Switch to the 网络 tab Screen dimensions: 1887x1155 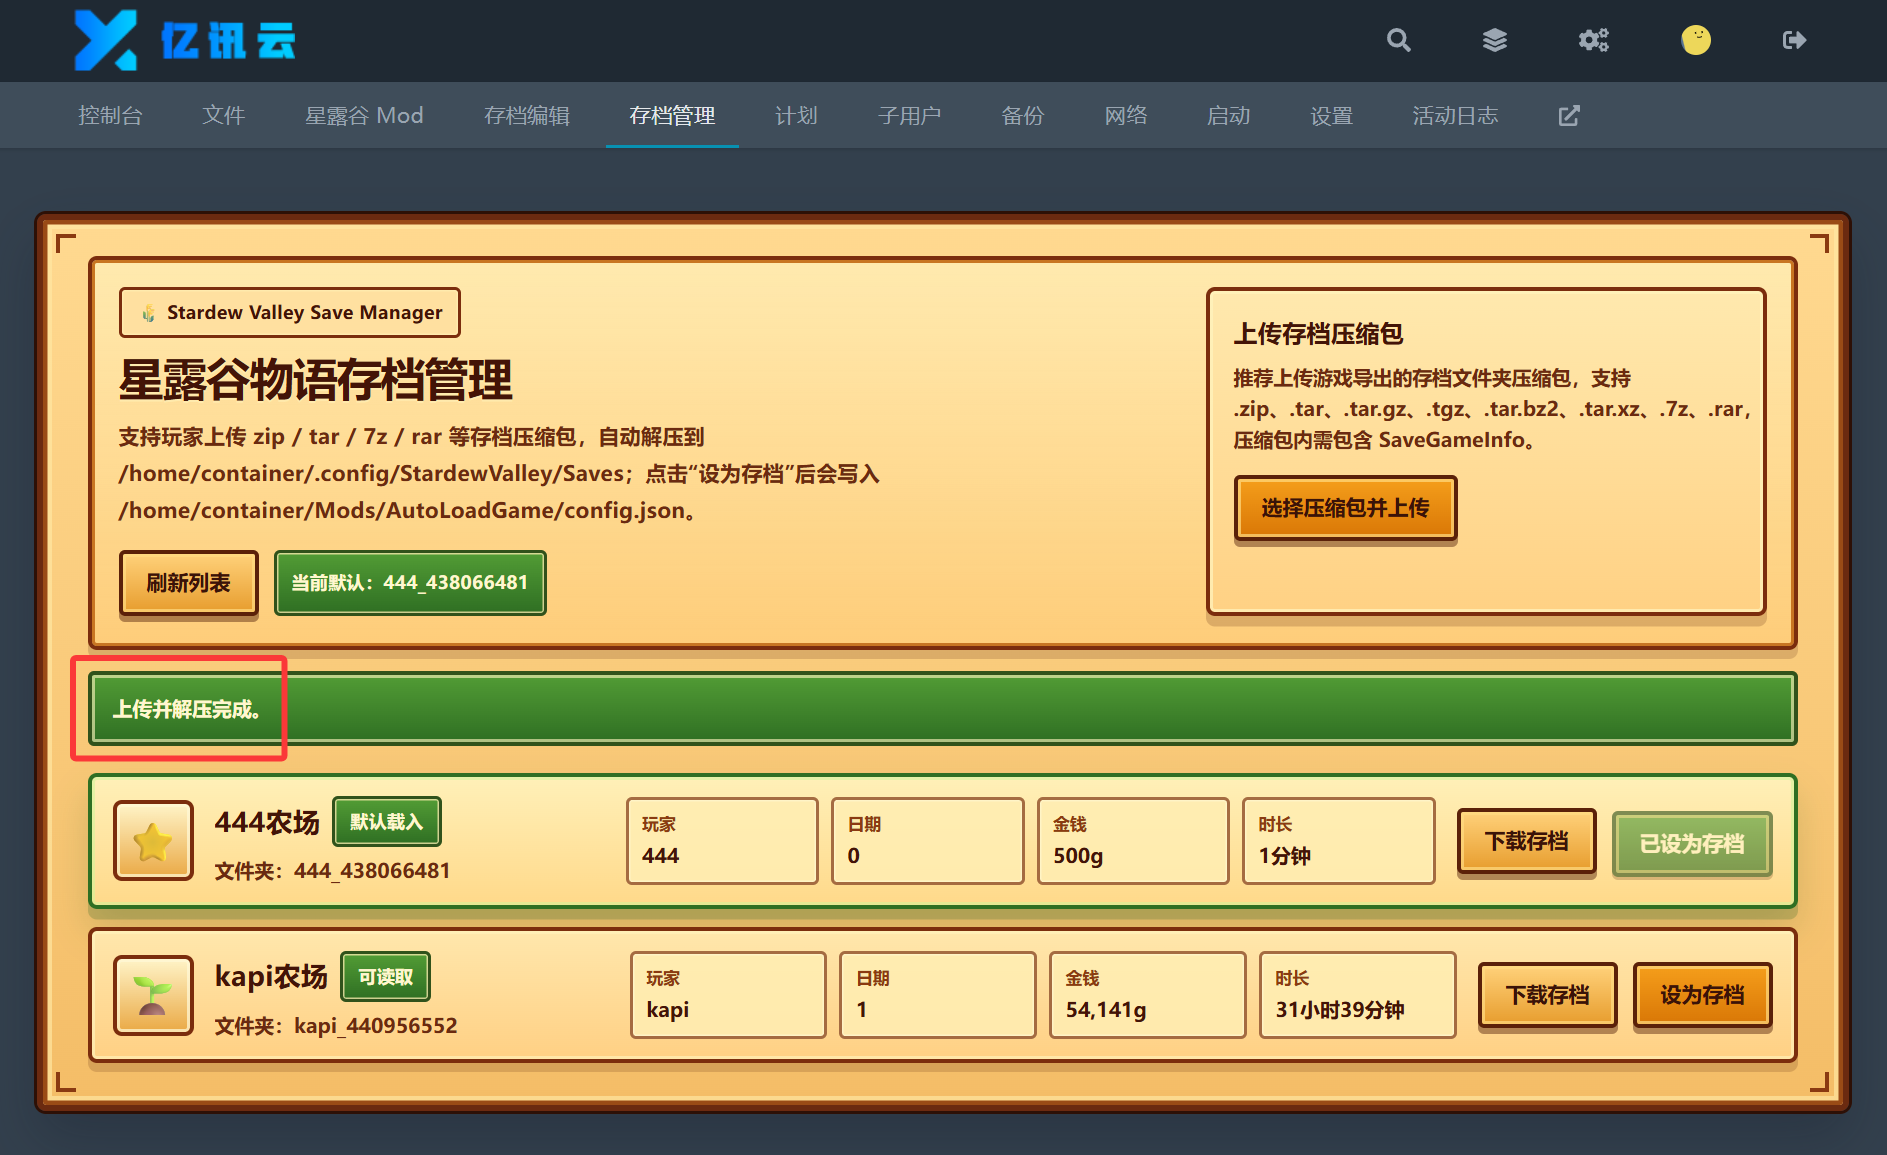point(1125,115)
